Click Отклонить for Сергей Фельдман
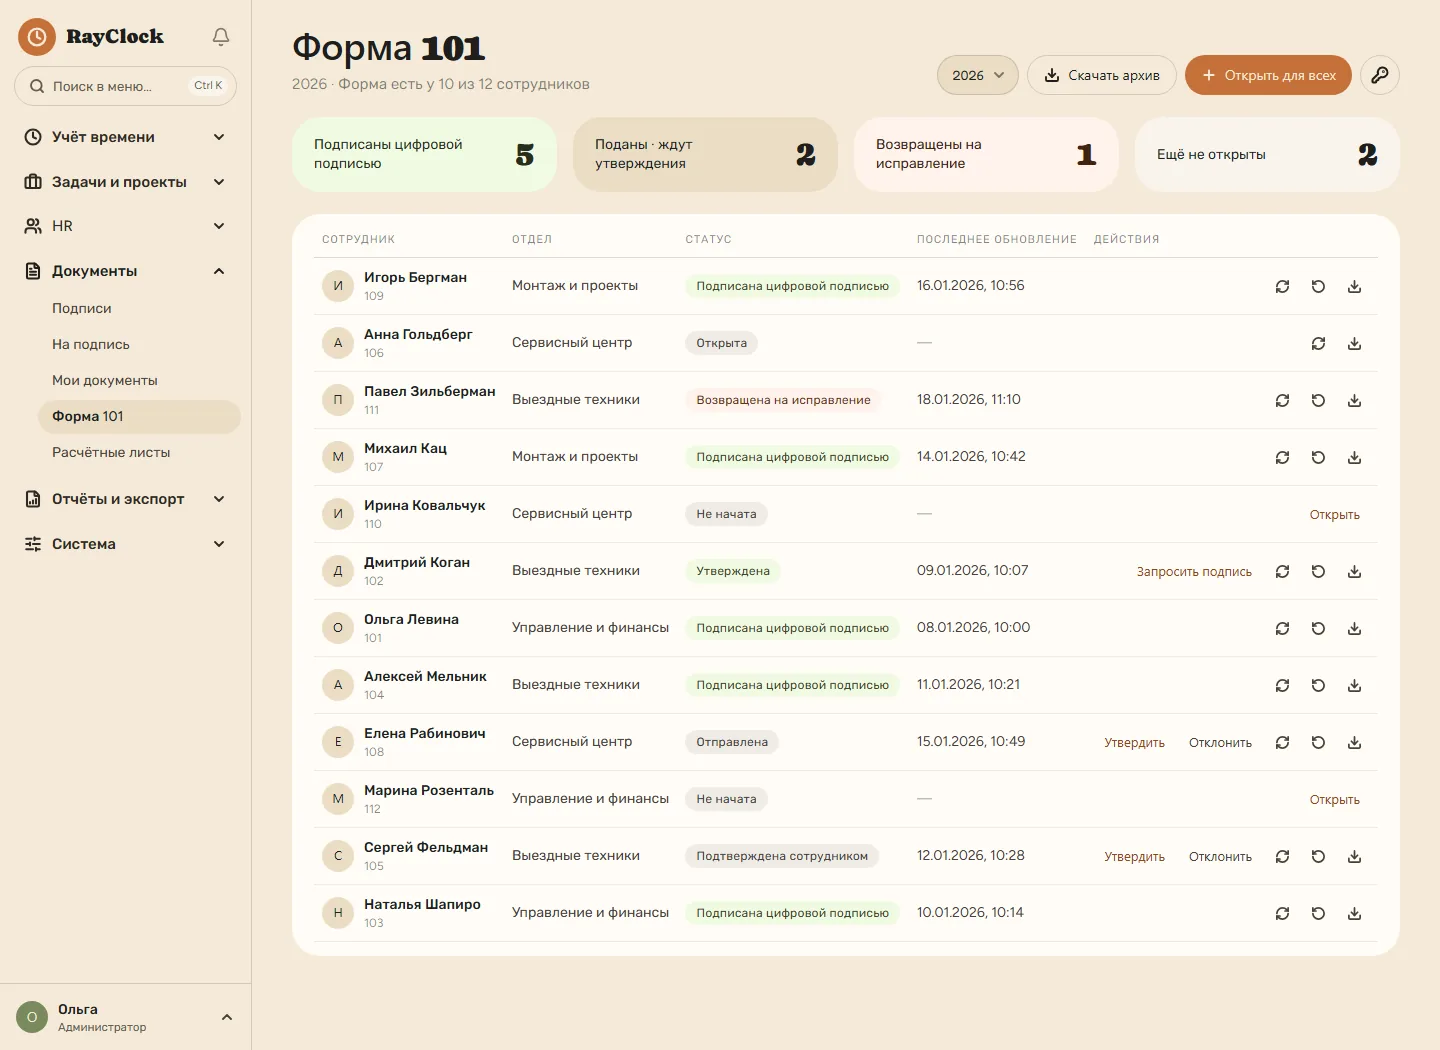This screenshot has height=1050, width=1440. point(1220,857)
